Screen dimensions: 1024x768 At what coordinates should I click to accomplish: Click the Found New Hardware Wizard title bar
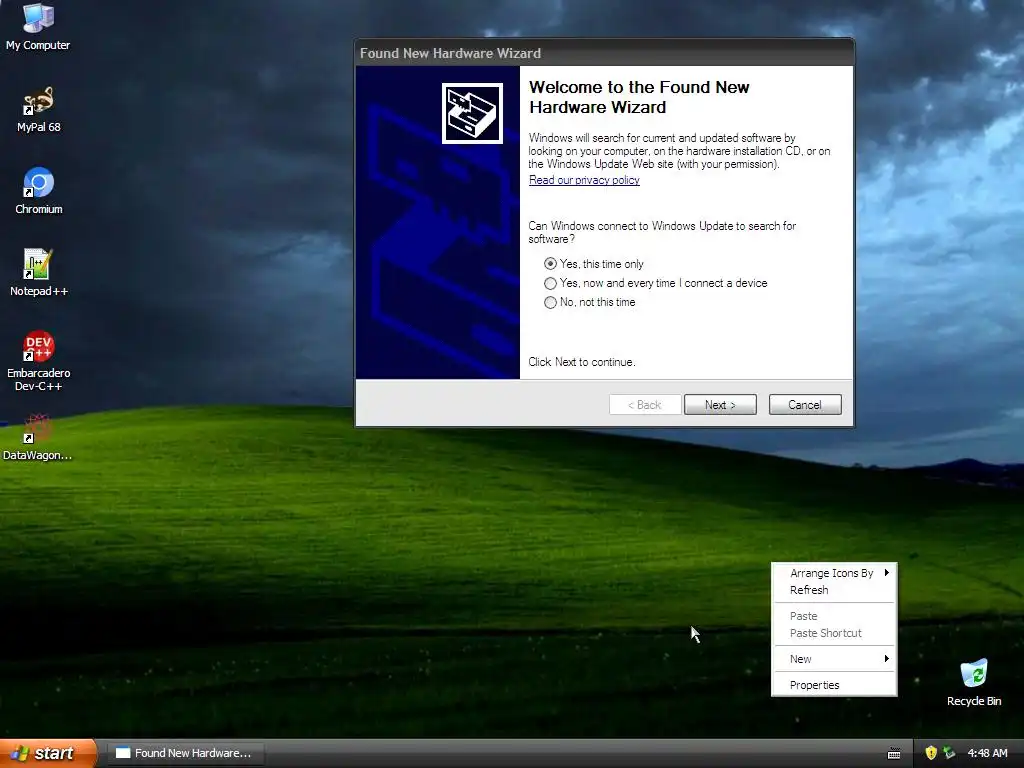(x=604, y=53)
